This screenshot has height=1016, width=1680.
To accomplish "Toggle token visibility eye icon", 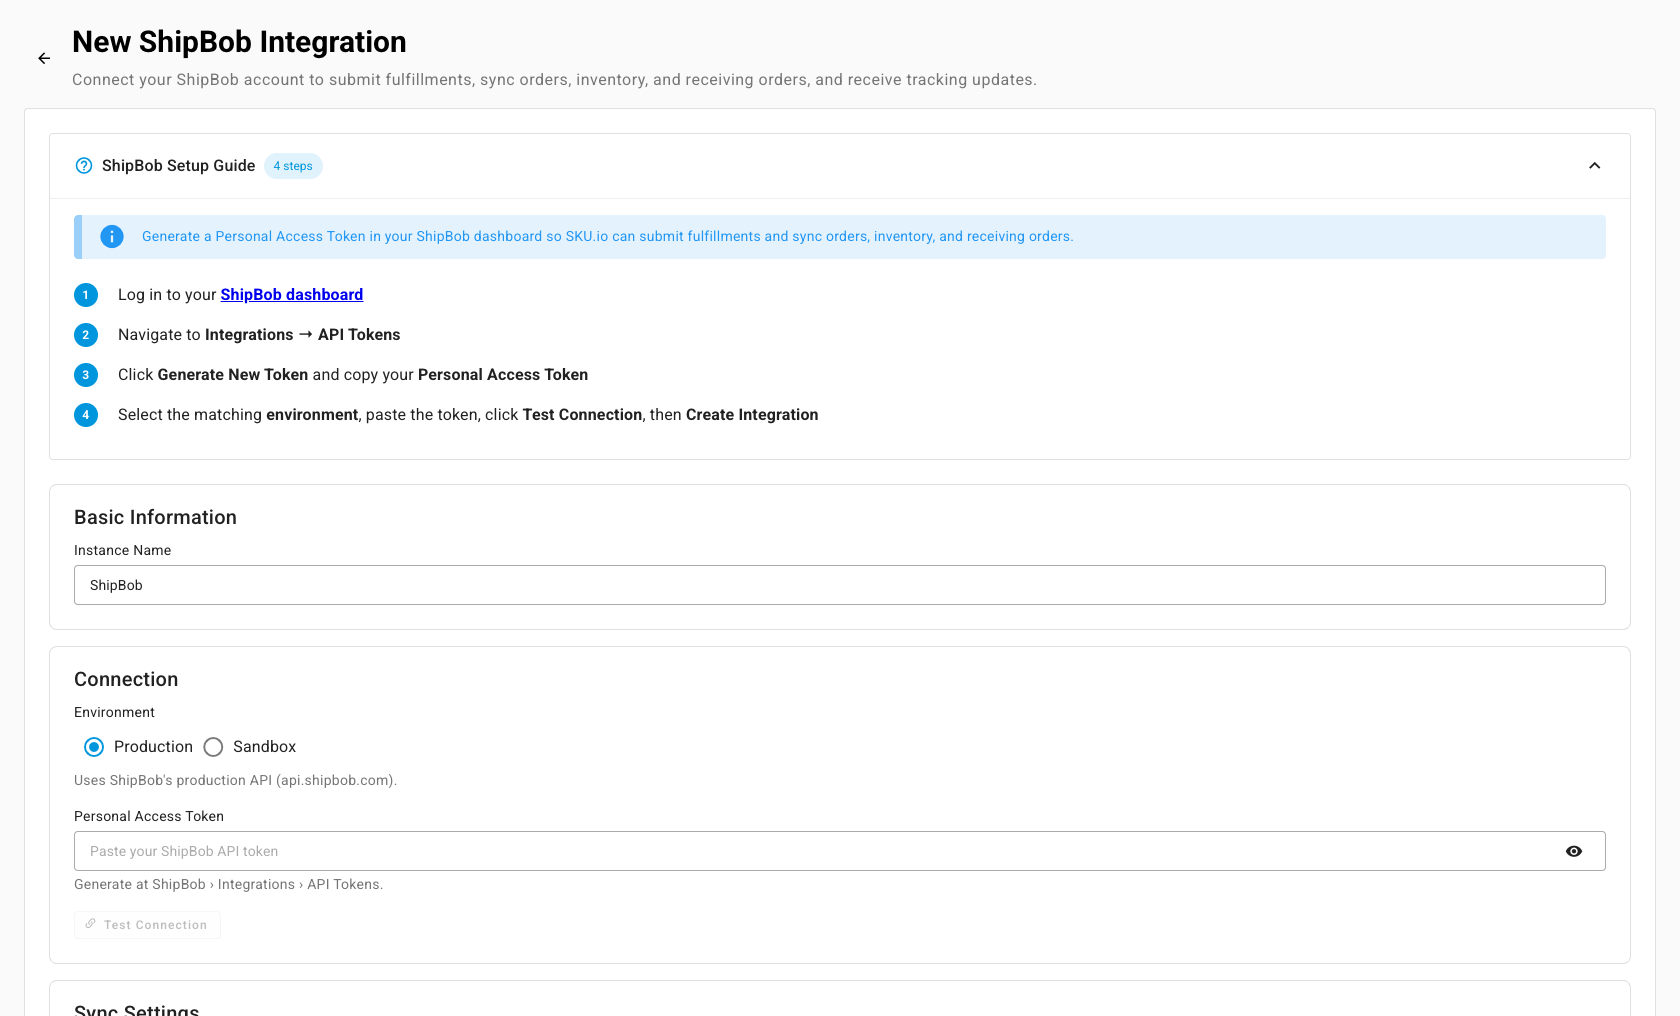I will coord(1574,851).
